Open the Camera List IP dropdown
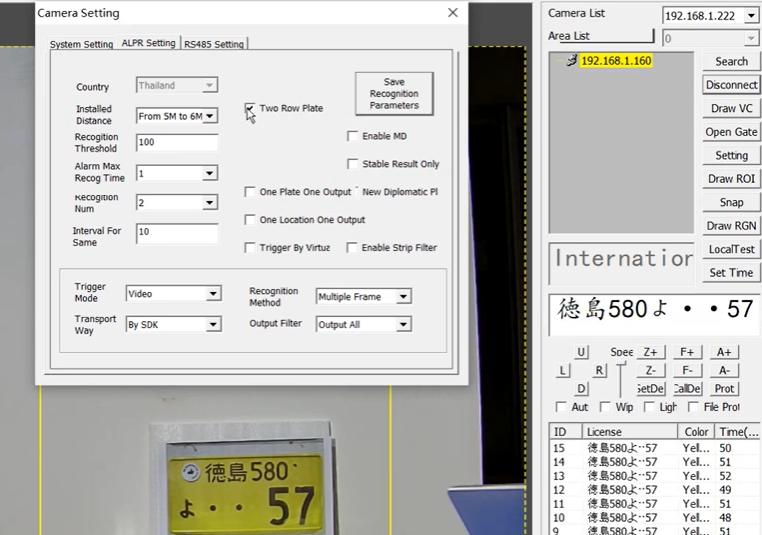This screenshot has height=535, width=762. 751,16
